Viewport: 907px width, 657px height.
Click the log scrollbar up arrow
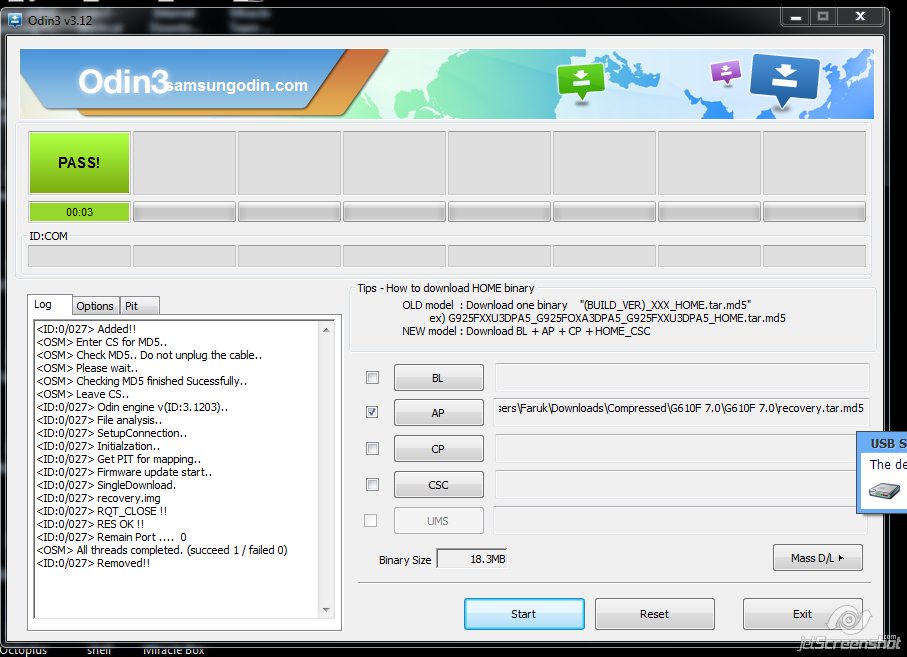(x=326, y=330)
